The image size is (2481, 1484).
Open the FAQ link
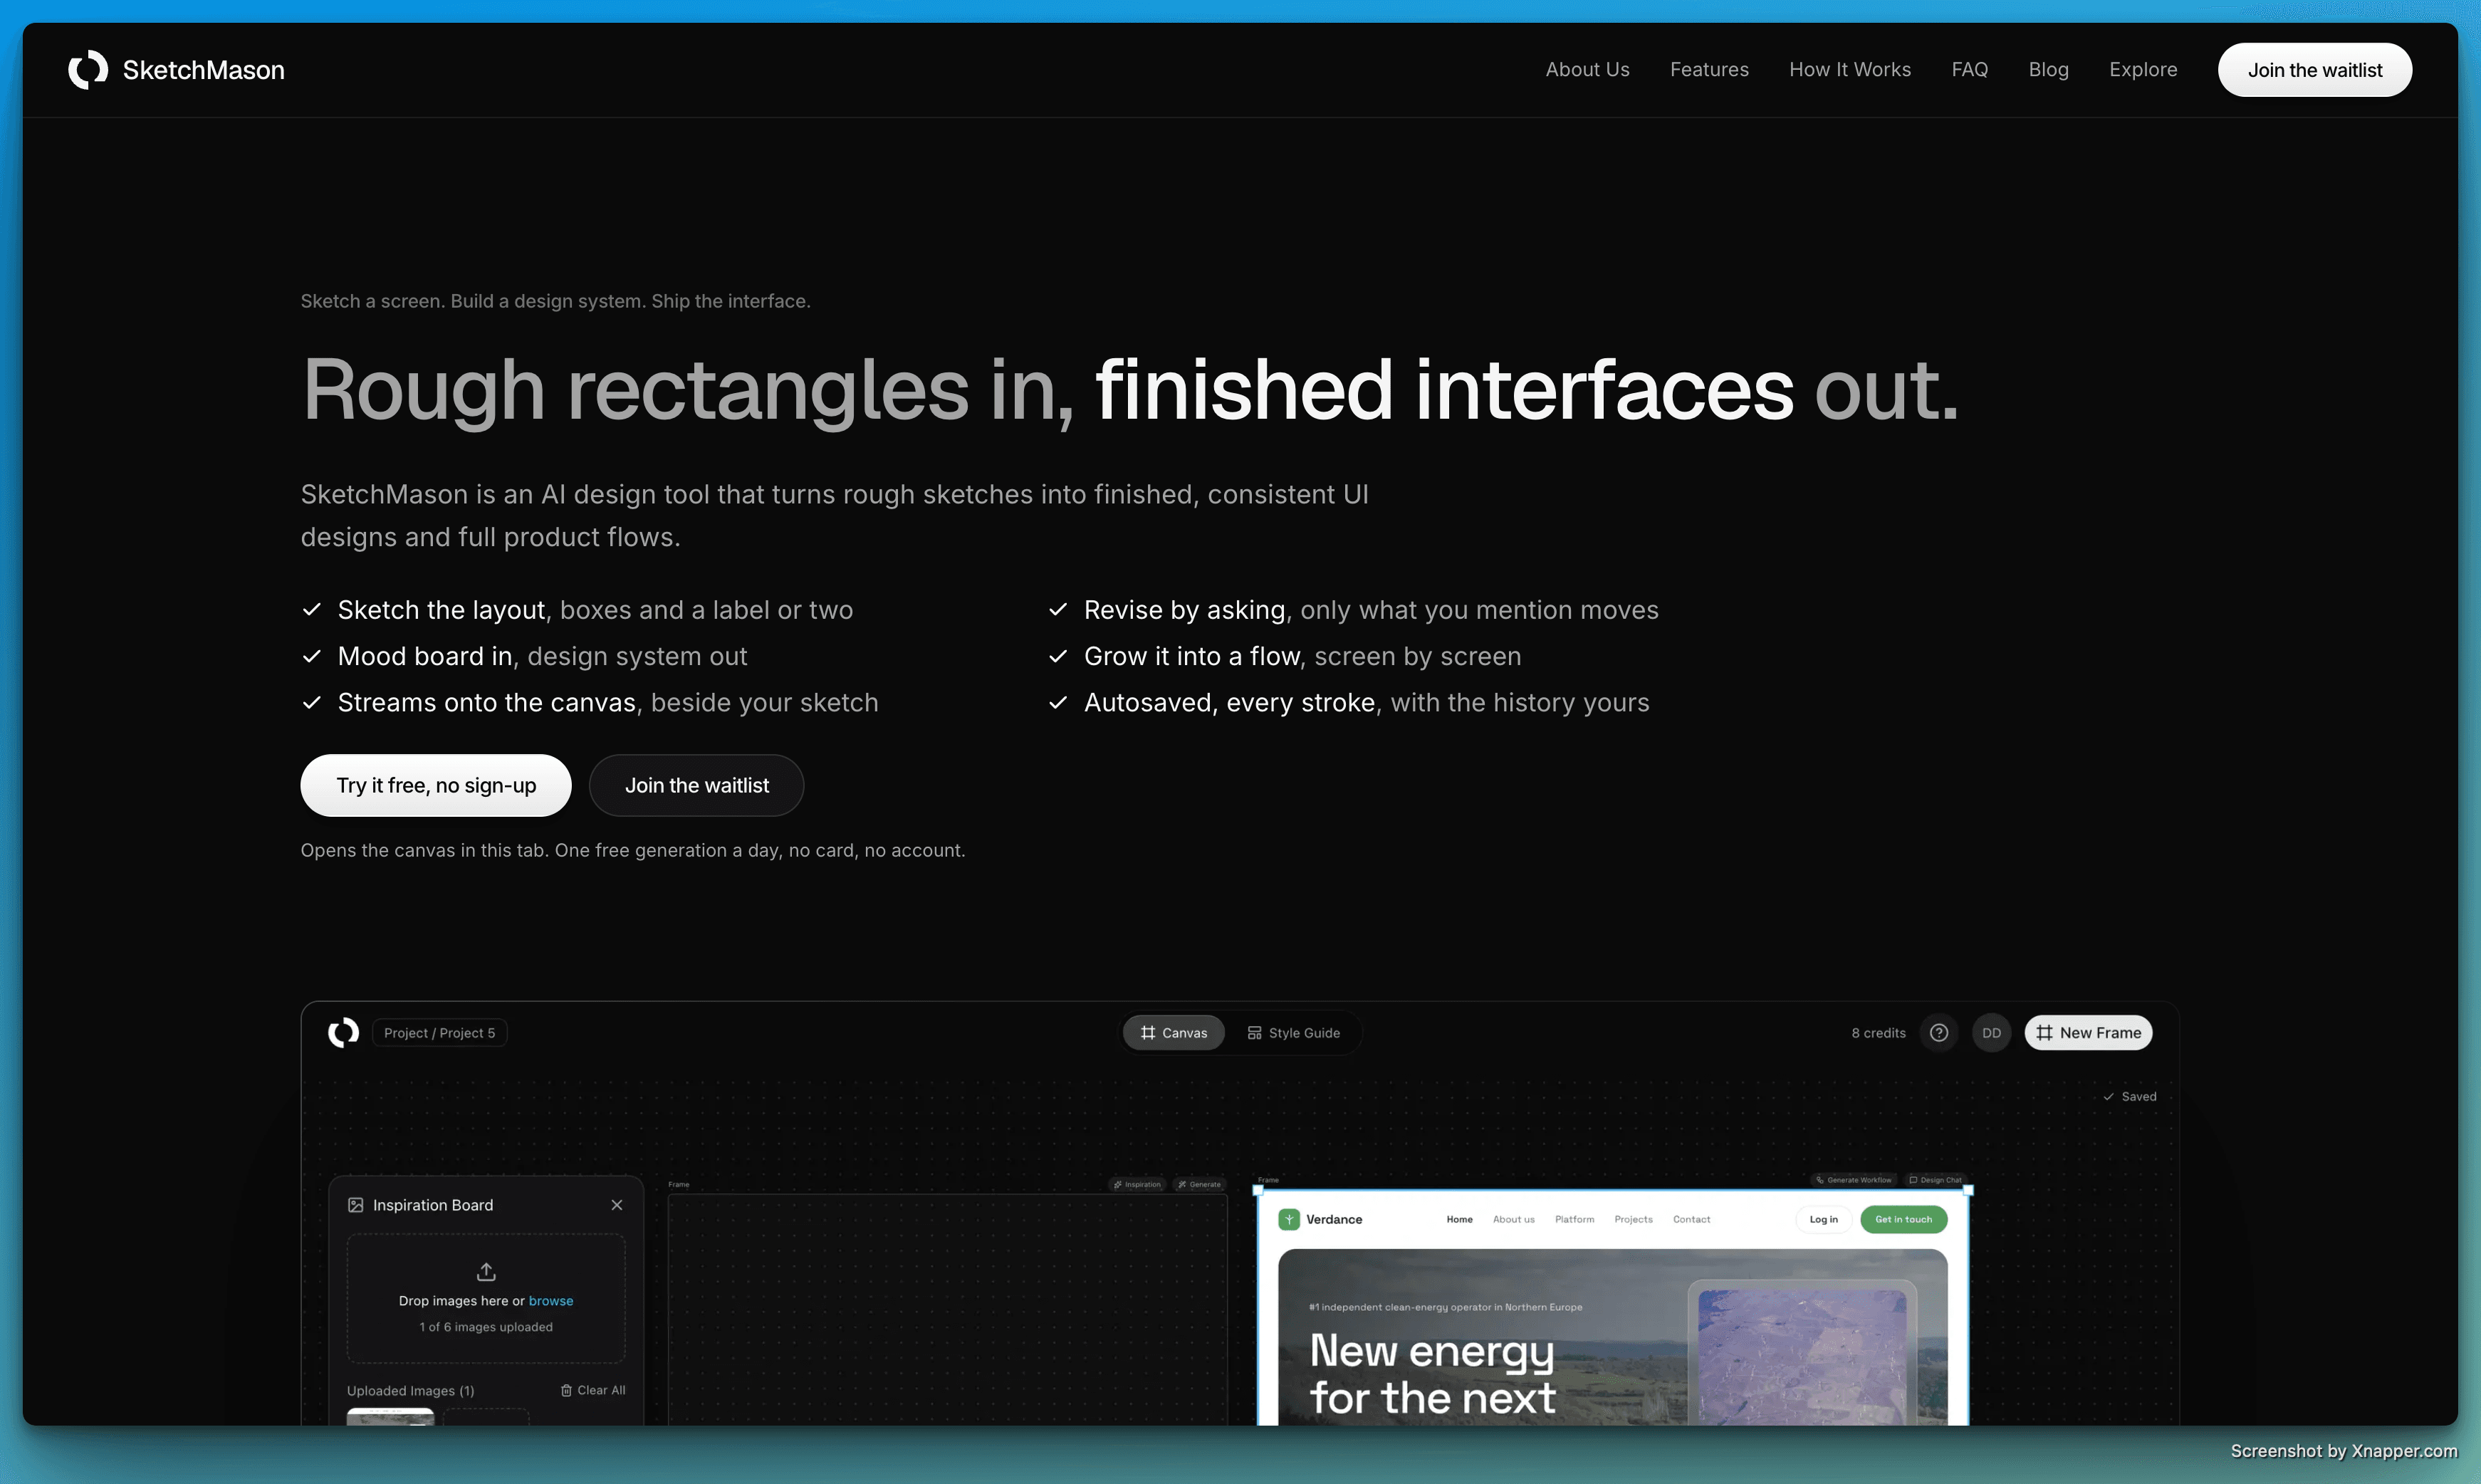tap(1969, 70)
